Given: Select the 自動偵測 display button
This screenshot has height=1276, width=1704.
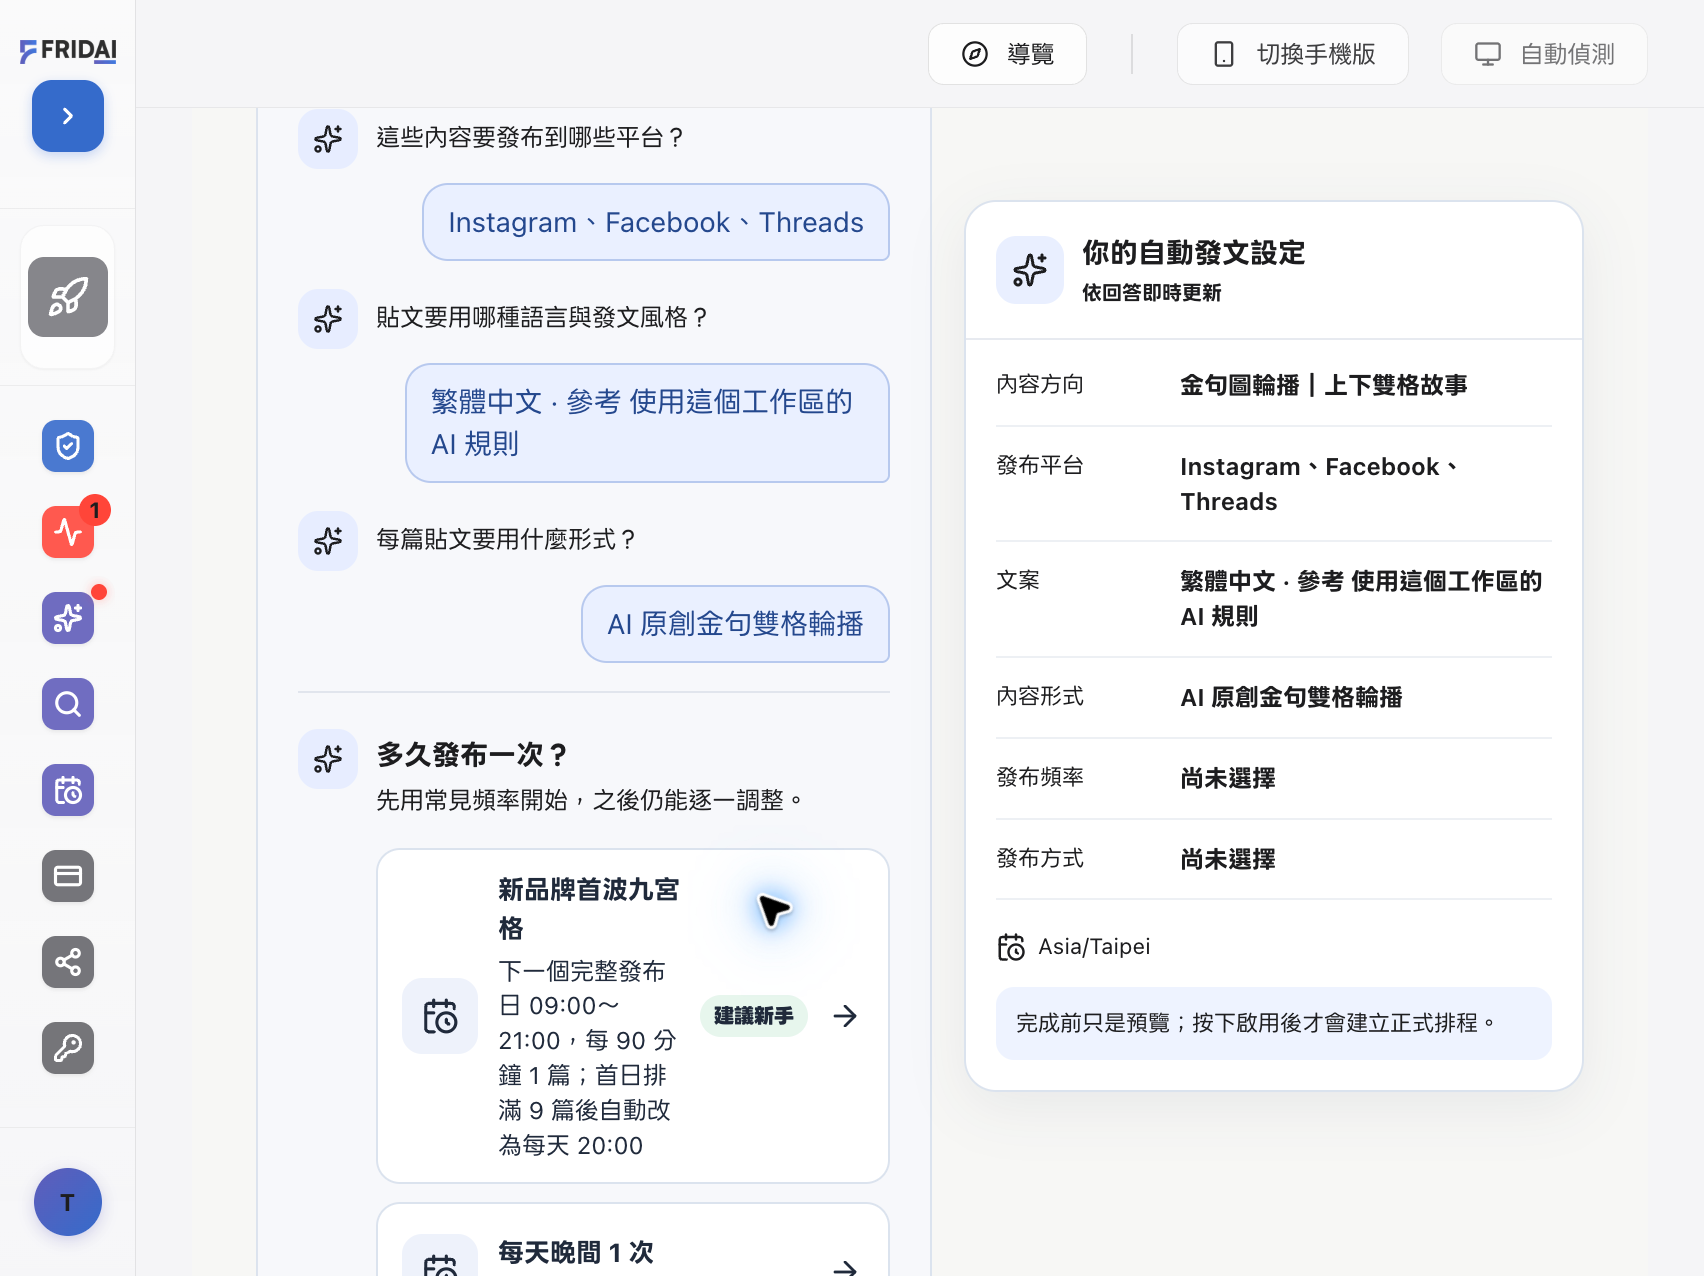Looking at the screenshot, I should point(1544,54).
